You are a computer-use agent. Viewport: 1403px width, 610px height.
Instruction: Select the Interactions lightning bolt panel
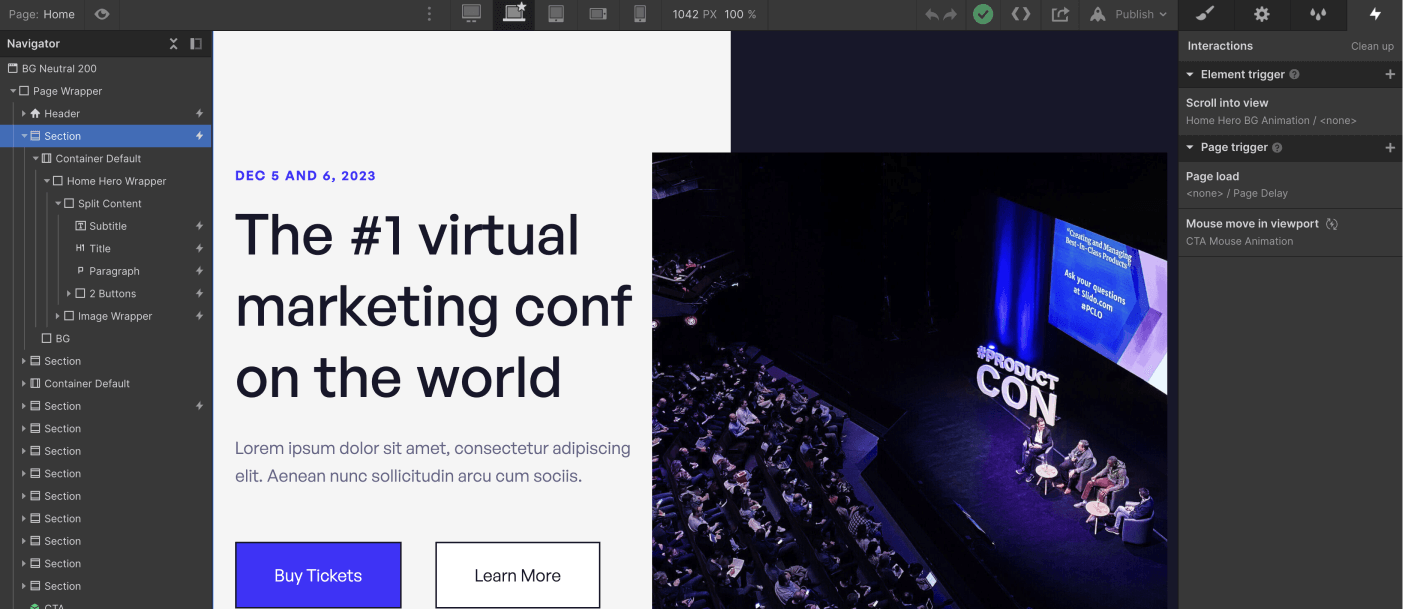(x=1374, y=15)
